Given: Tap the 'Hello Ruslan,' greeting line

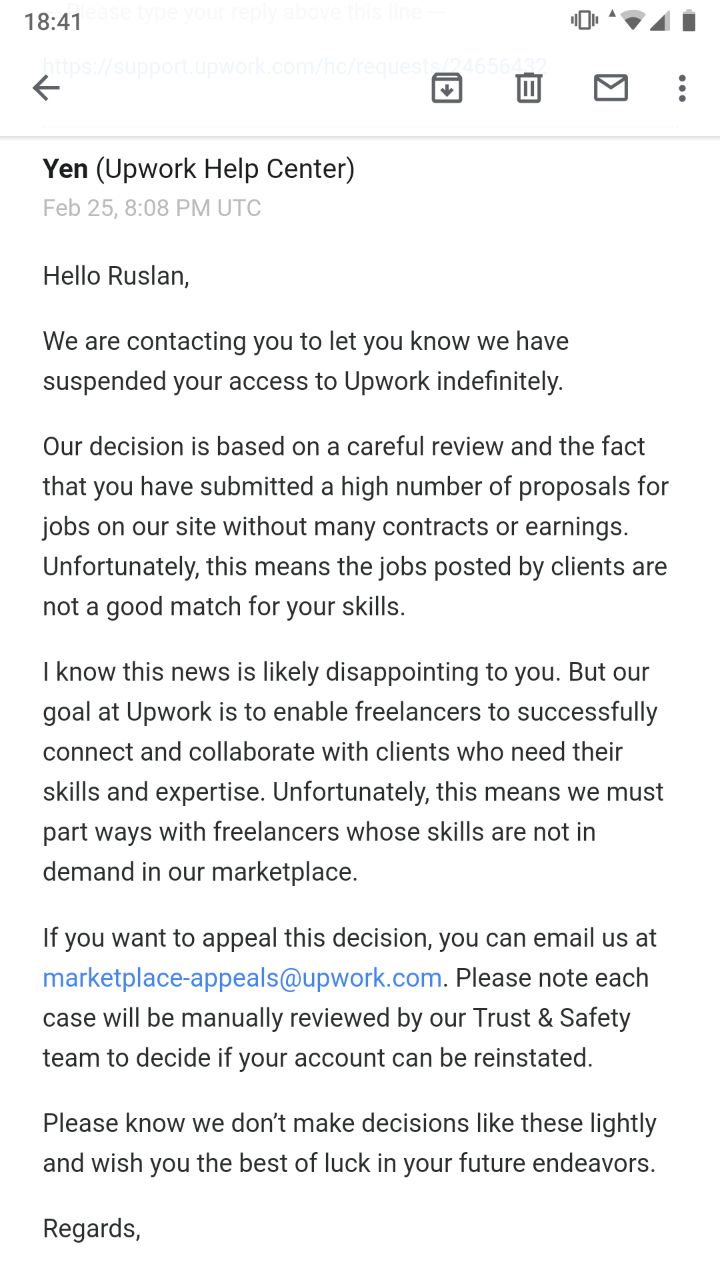Looking at the screenshot, I should (116, 276).
